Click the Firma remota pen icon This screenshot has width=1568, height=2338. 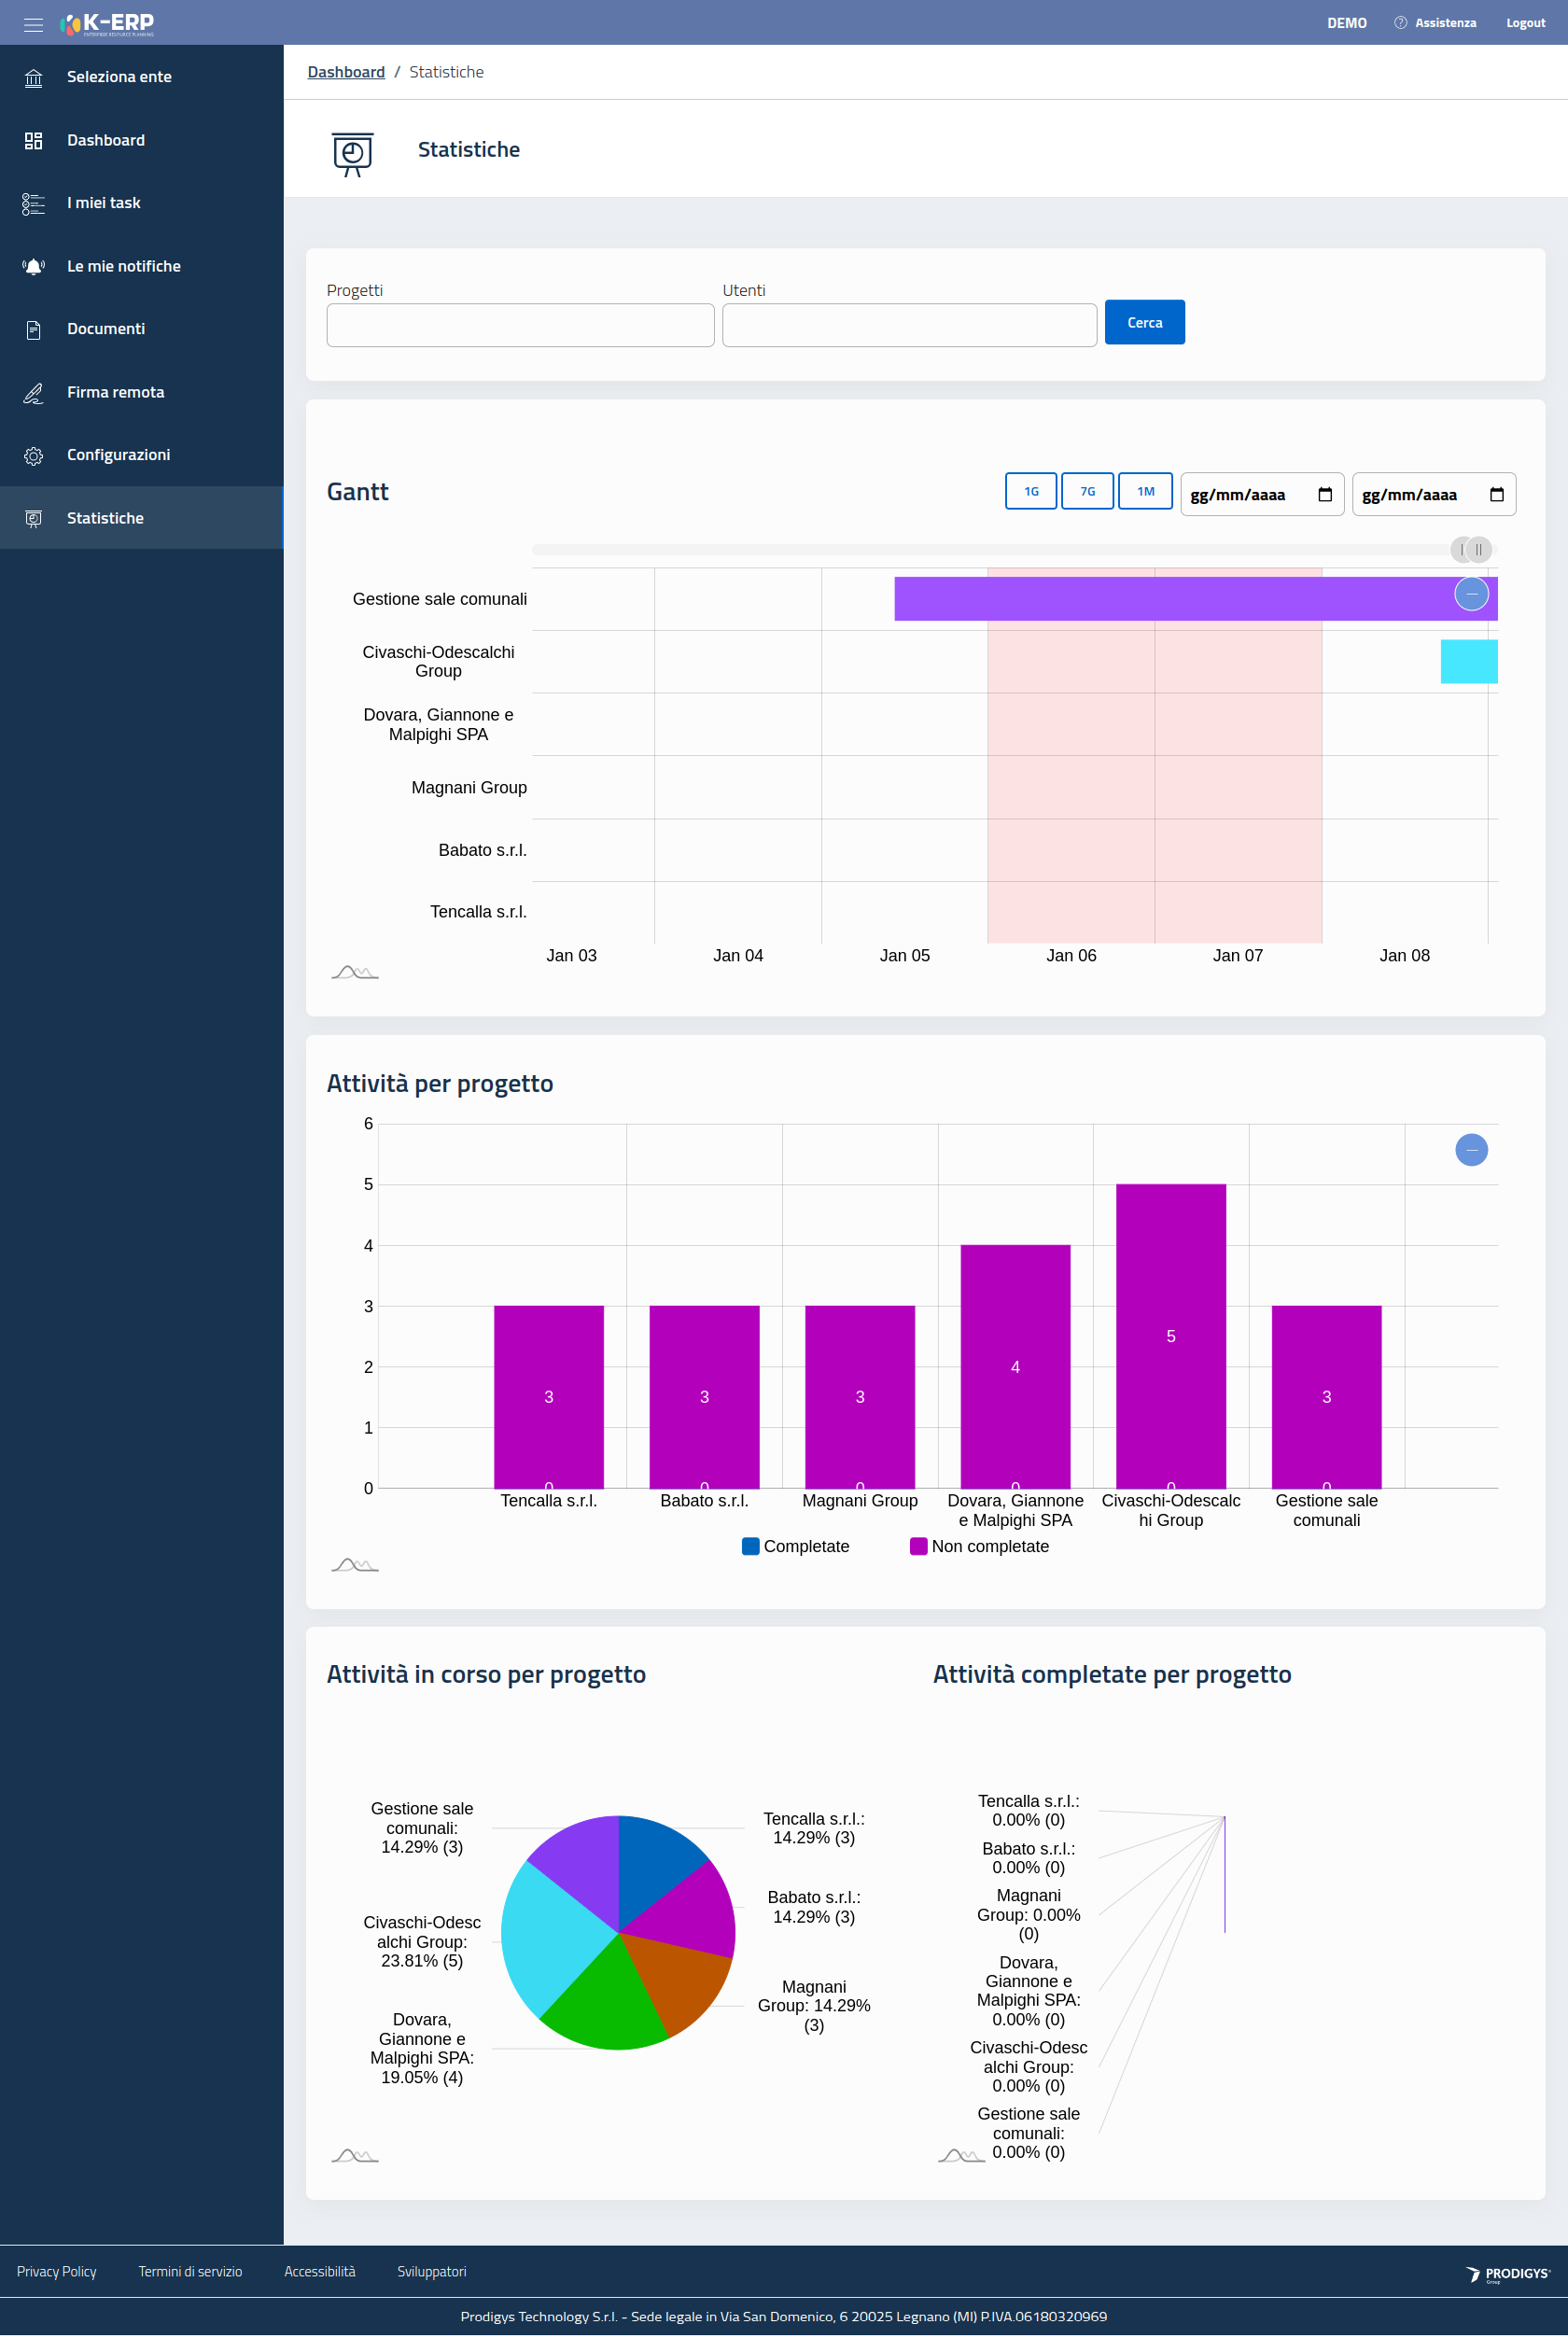point(33,393)
